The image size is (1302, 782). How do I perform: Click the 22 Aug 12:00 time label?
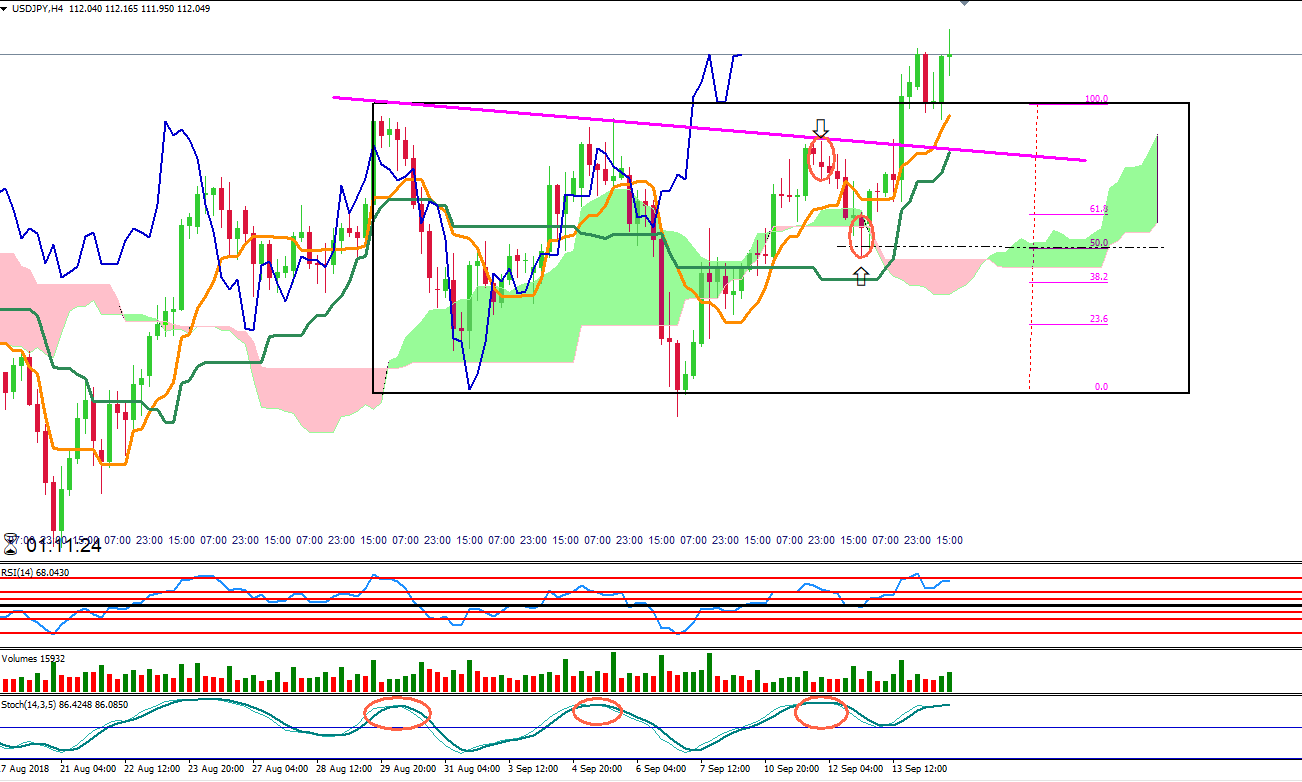point(153,769)
